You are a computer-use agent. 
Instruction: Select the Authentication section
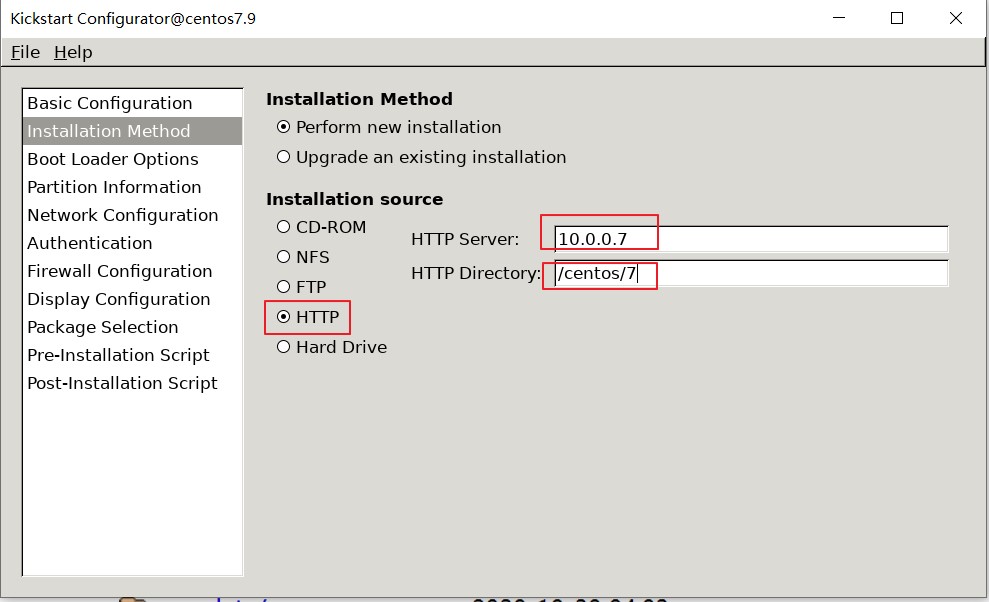pyautogui.click(x=132, y=243)
